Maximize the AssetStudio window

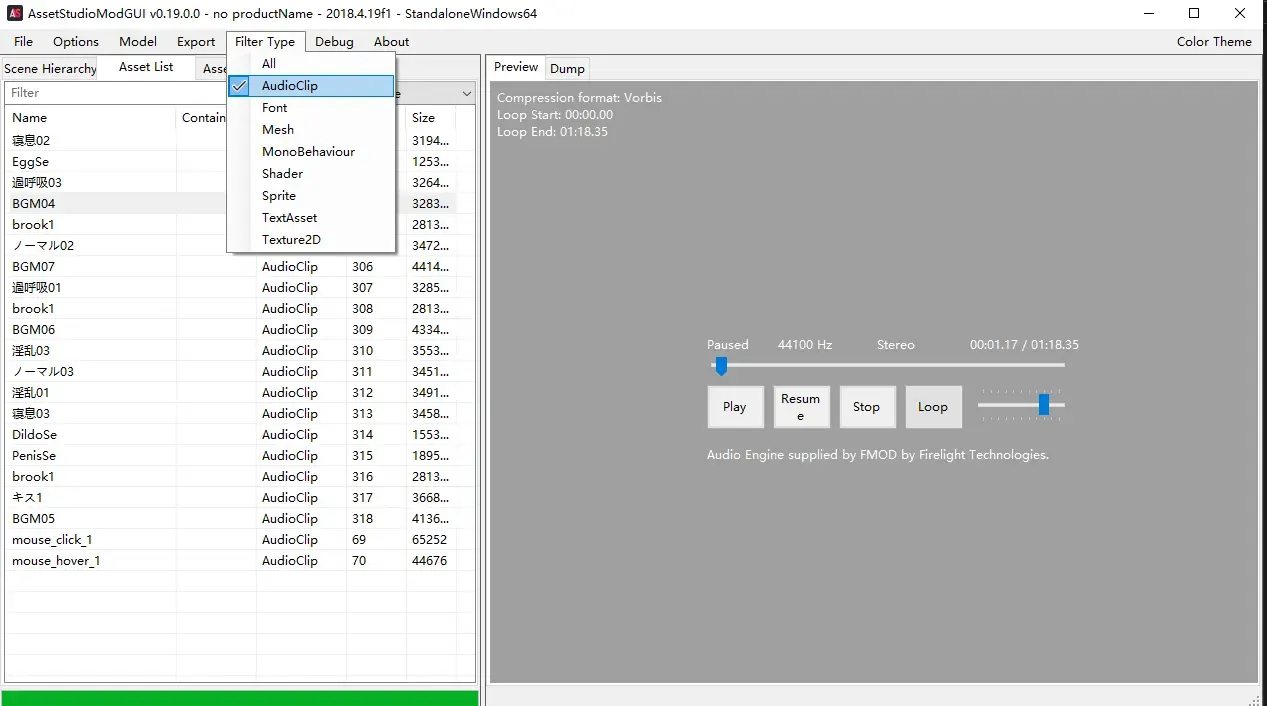(x=1194, y=13)
